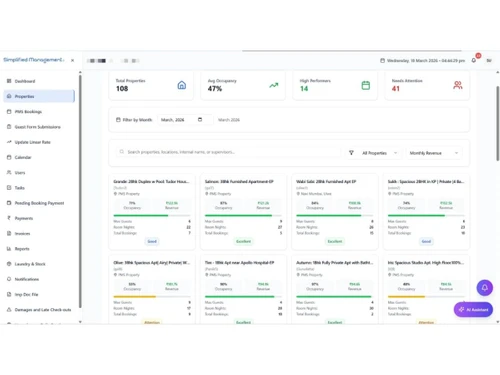This screenshot has width=500, height=375.
Task: Click the Total Properties value 108
Action: (x=122, y=89)
